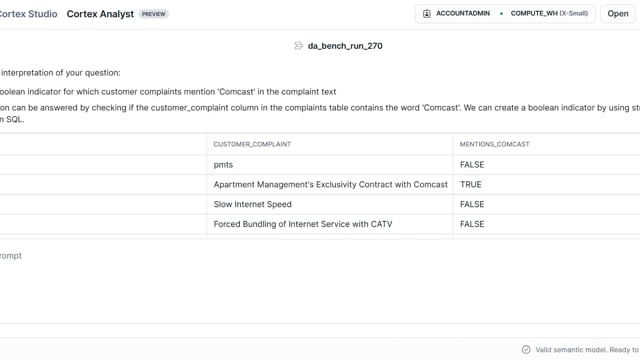Image resolution: width=640 pixels, height=360 pixels.
Task: Go to Cortex Studio breadcrumb link
Action: tap(28, 14)
